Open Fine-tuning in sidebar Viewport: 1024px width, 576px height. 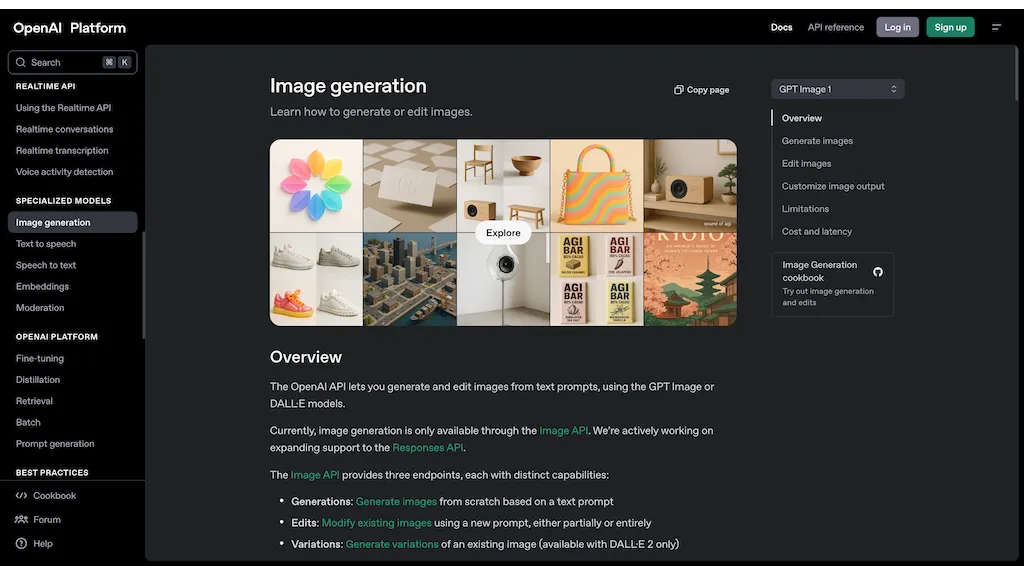(40, 358)
